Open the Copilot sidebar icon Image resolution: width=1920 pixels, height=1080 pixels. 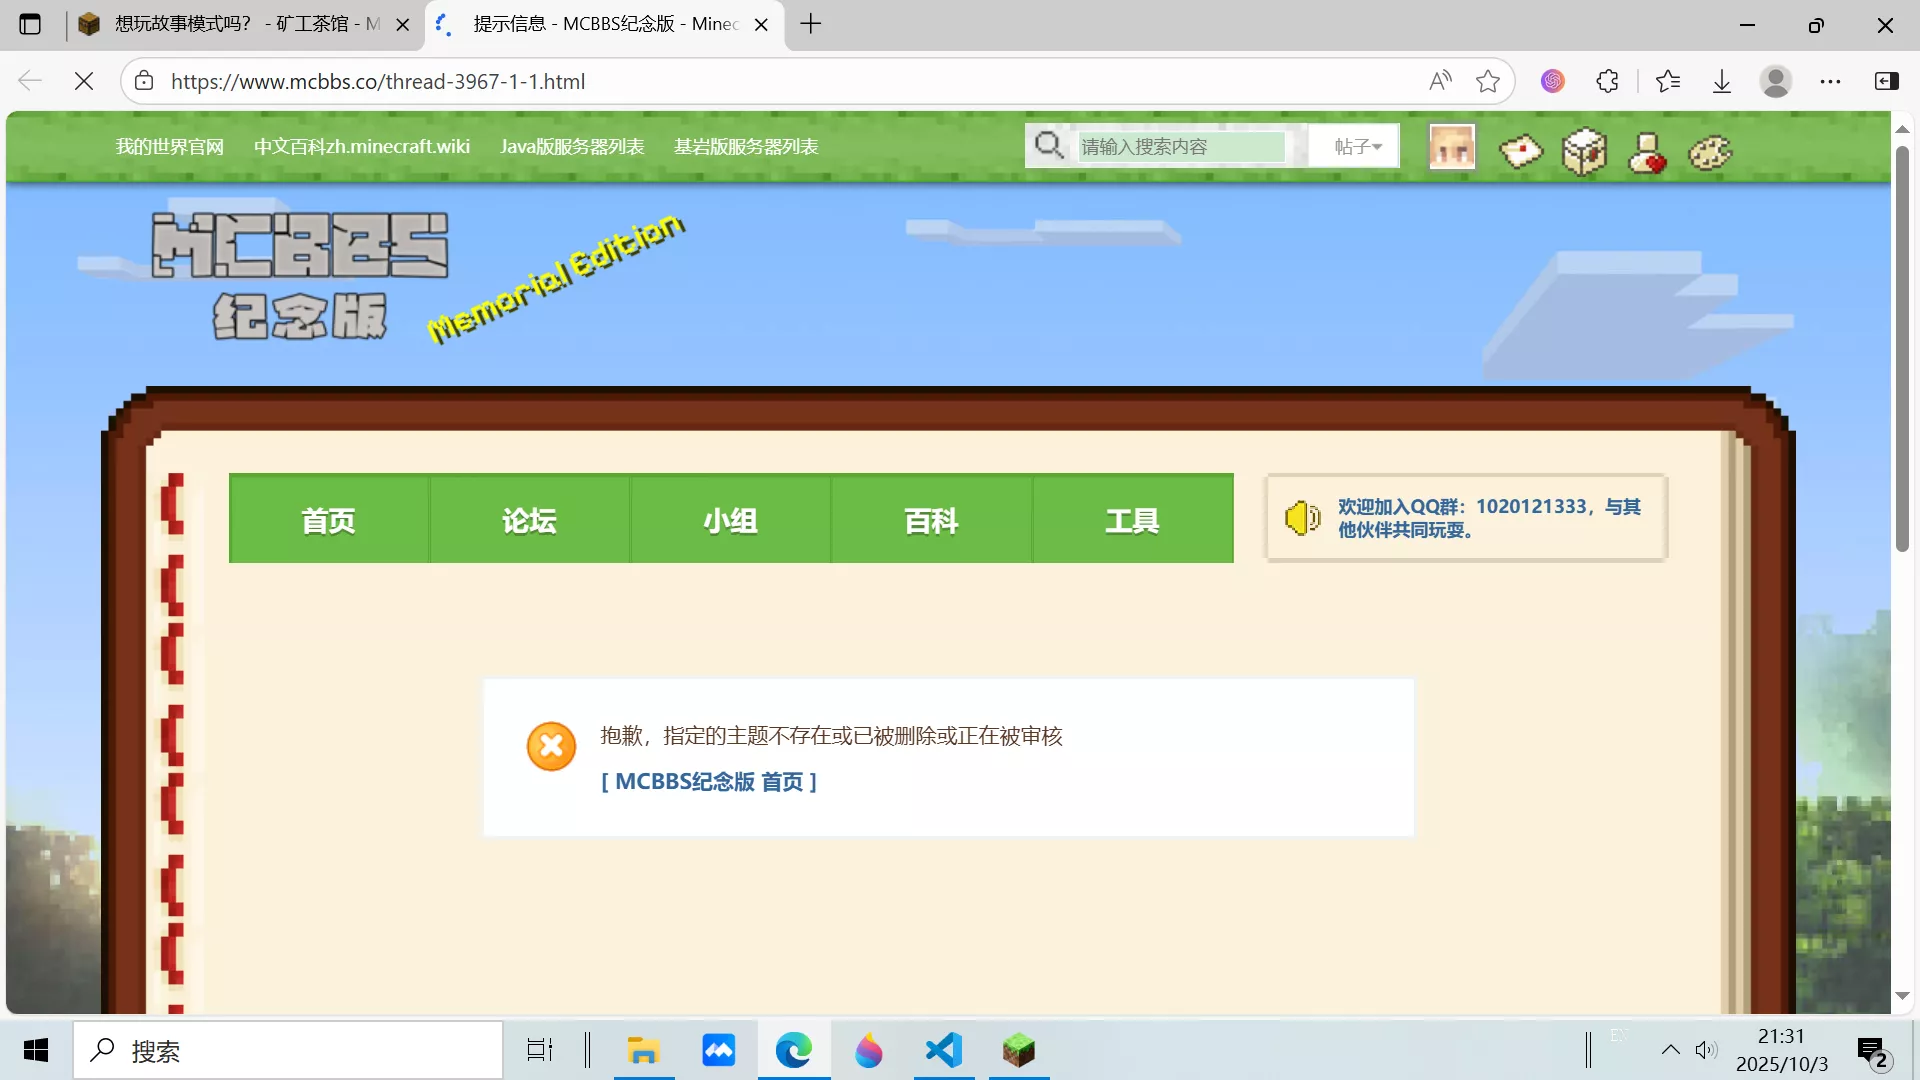pos(1887,81)
